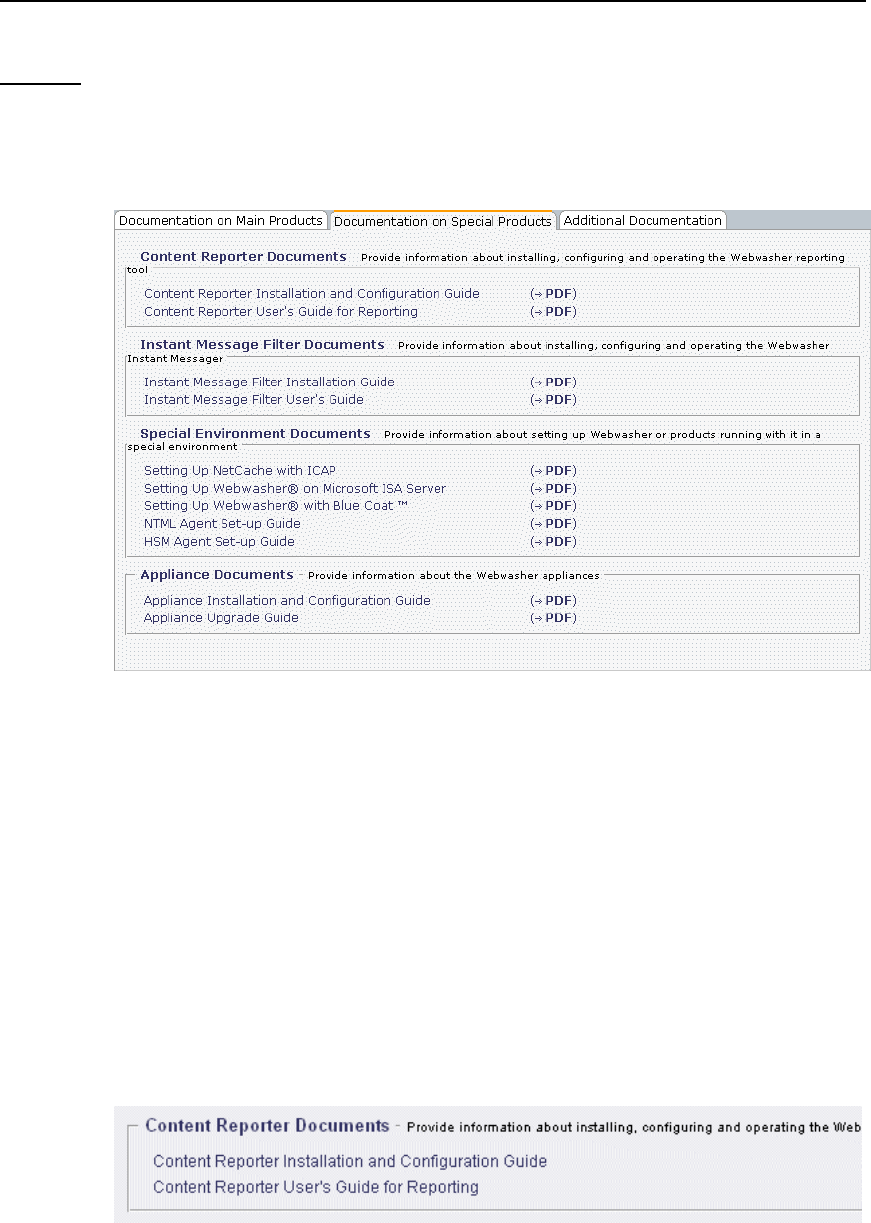The image size is (871, 1223).
Task: Open PDF for Appliance Upgrade Guide
Action: click(x=553, y=618)
